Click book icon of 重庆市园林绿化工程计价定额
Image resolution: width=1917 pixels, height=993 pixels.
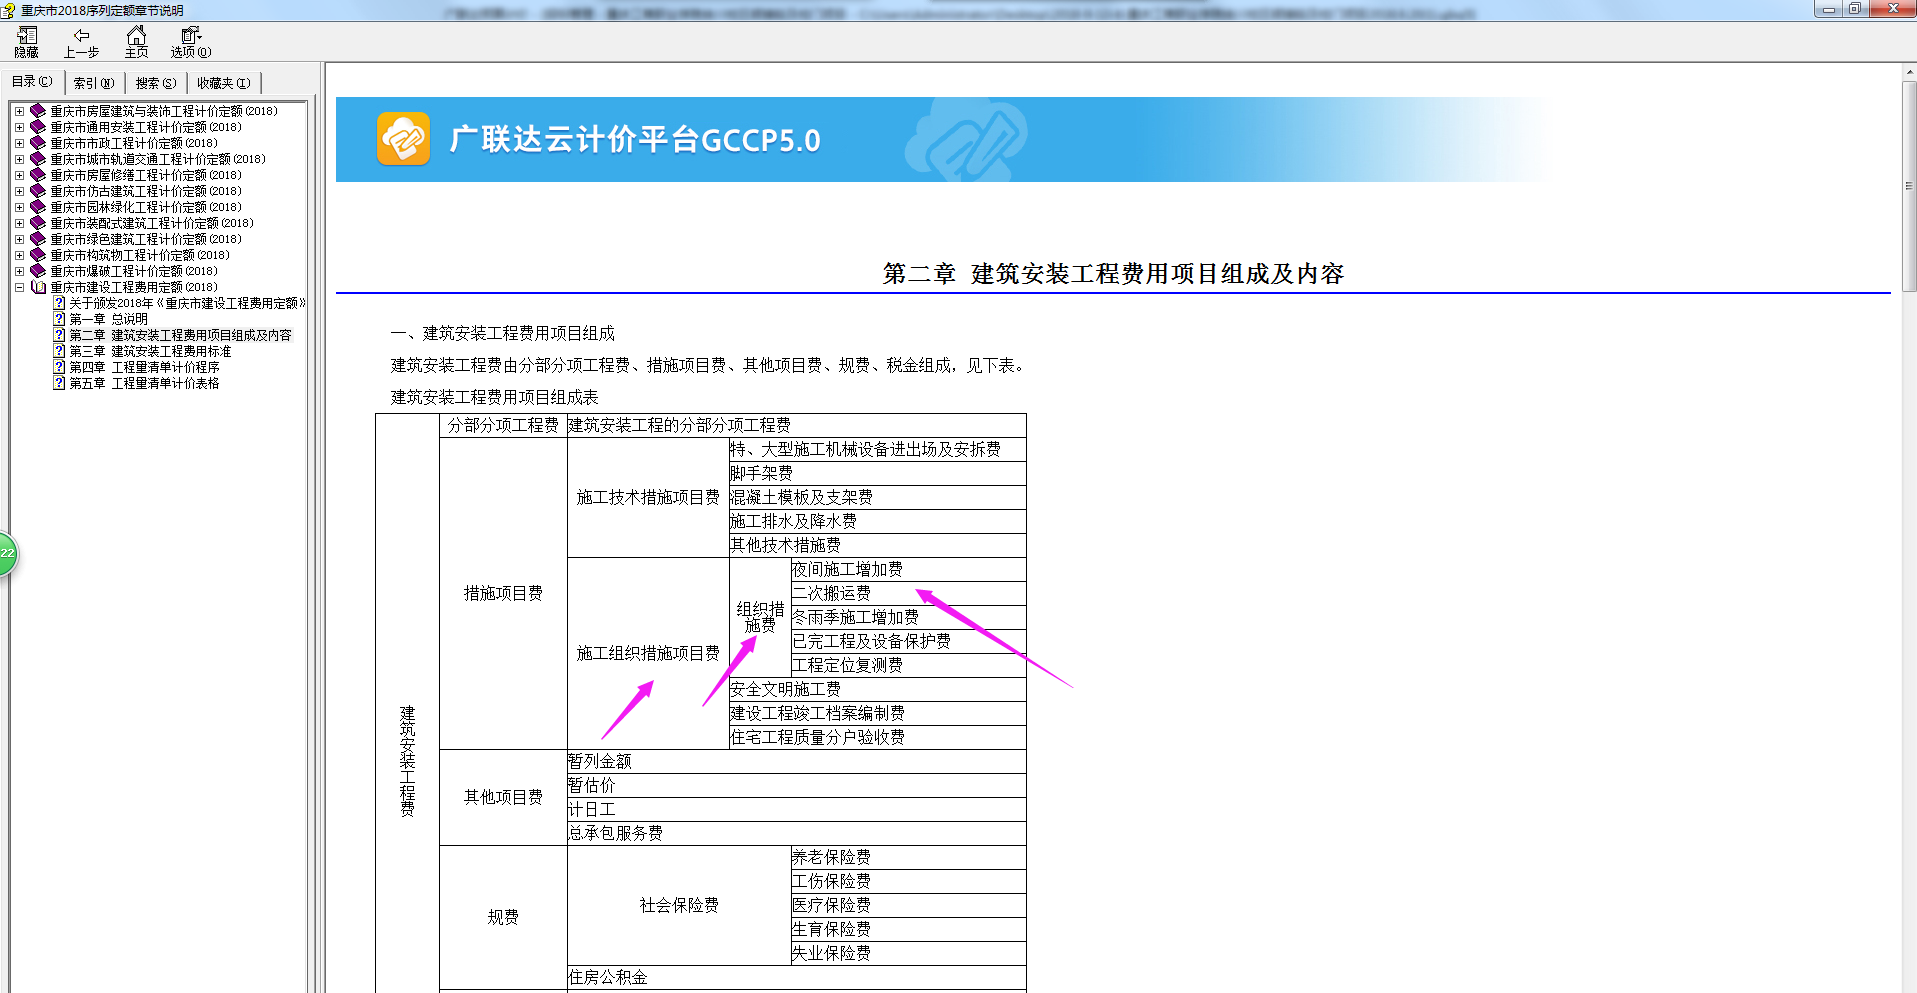click(x=38, y=207)
